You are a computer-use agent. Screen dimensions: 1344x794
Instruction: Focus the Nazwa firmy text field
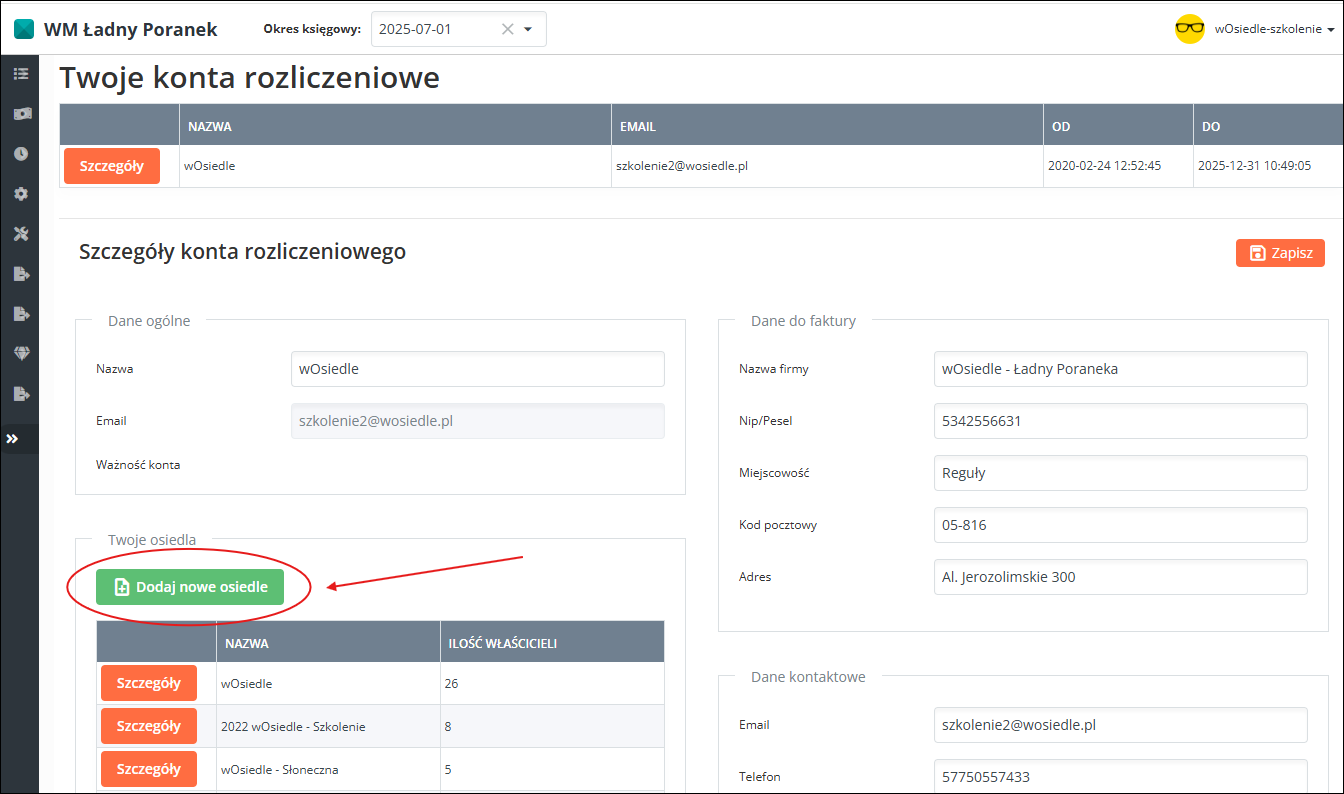pyautogui.click(x=1120, y=369)
